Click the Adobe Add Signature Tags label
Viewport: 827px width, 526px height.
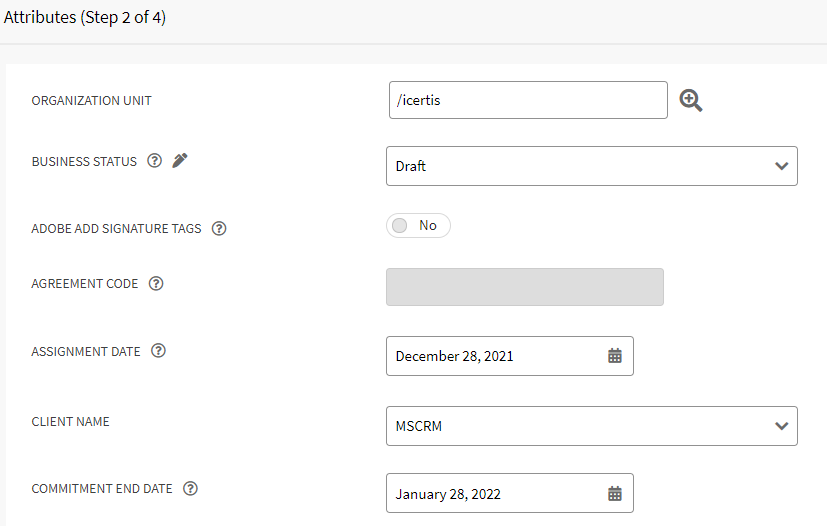pyautogui.click(x=116, y=229)
